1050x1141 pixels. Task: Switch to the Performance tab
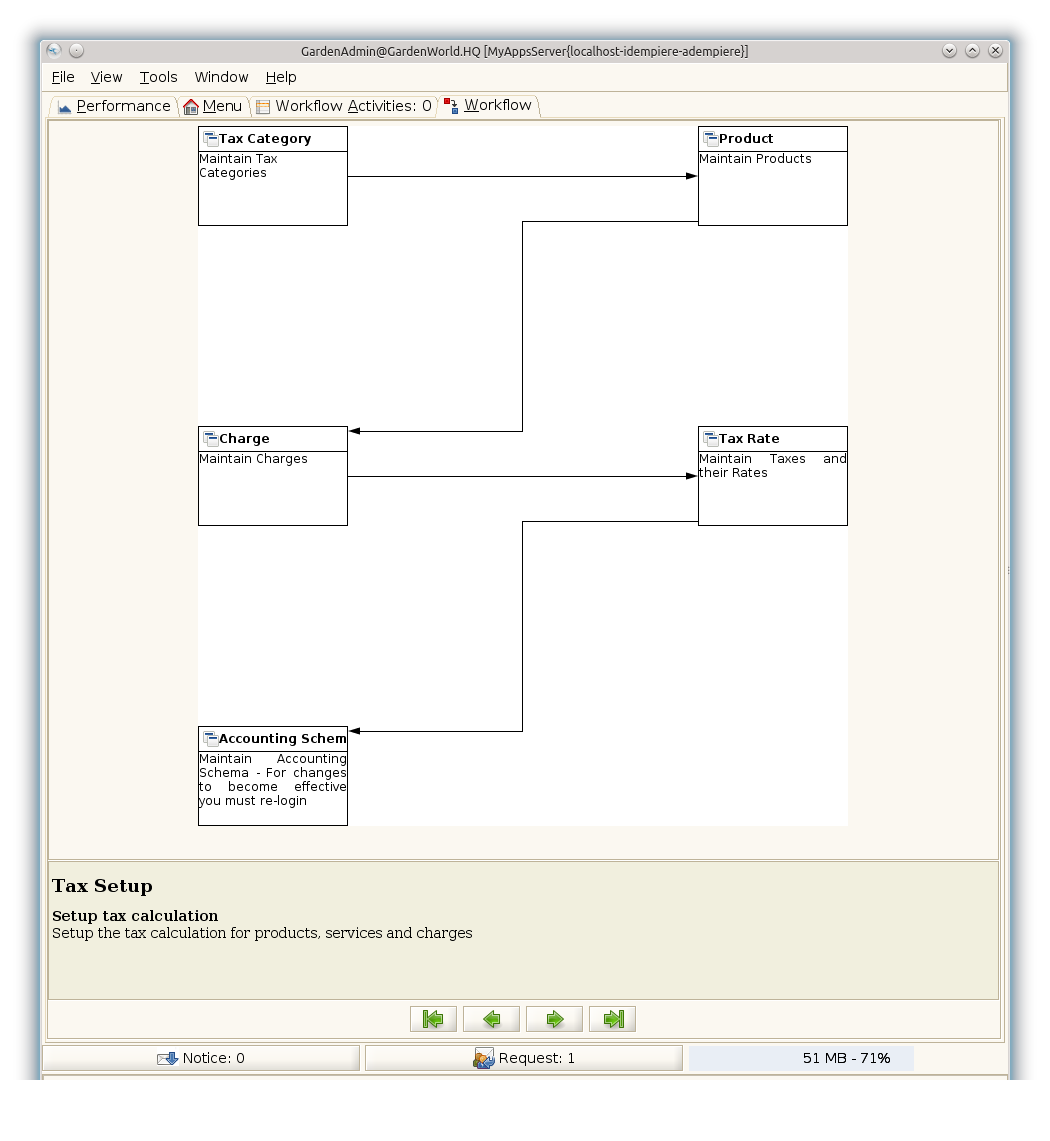(114, 106)
